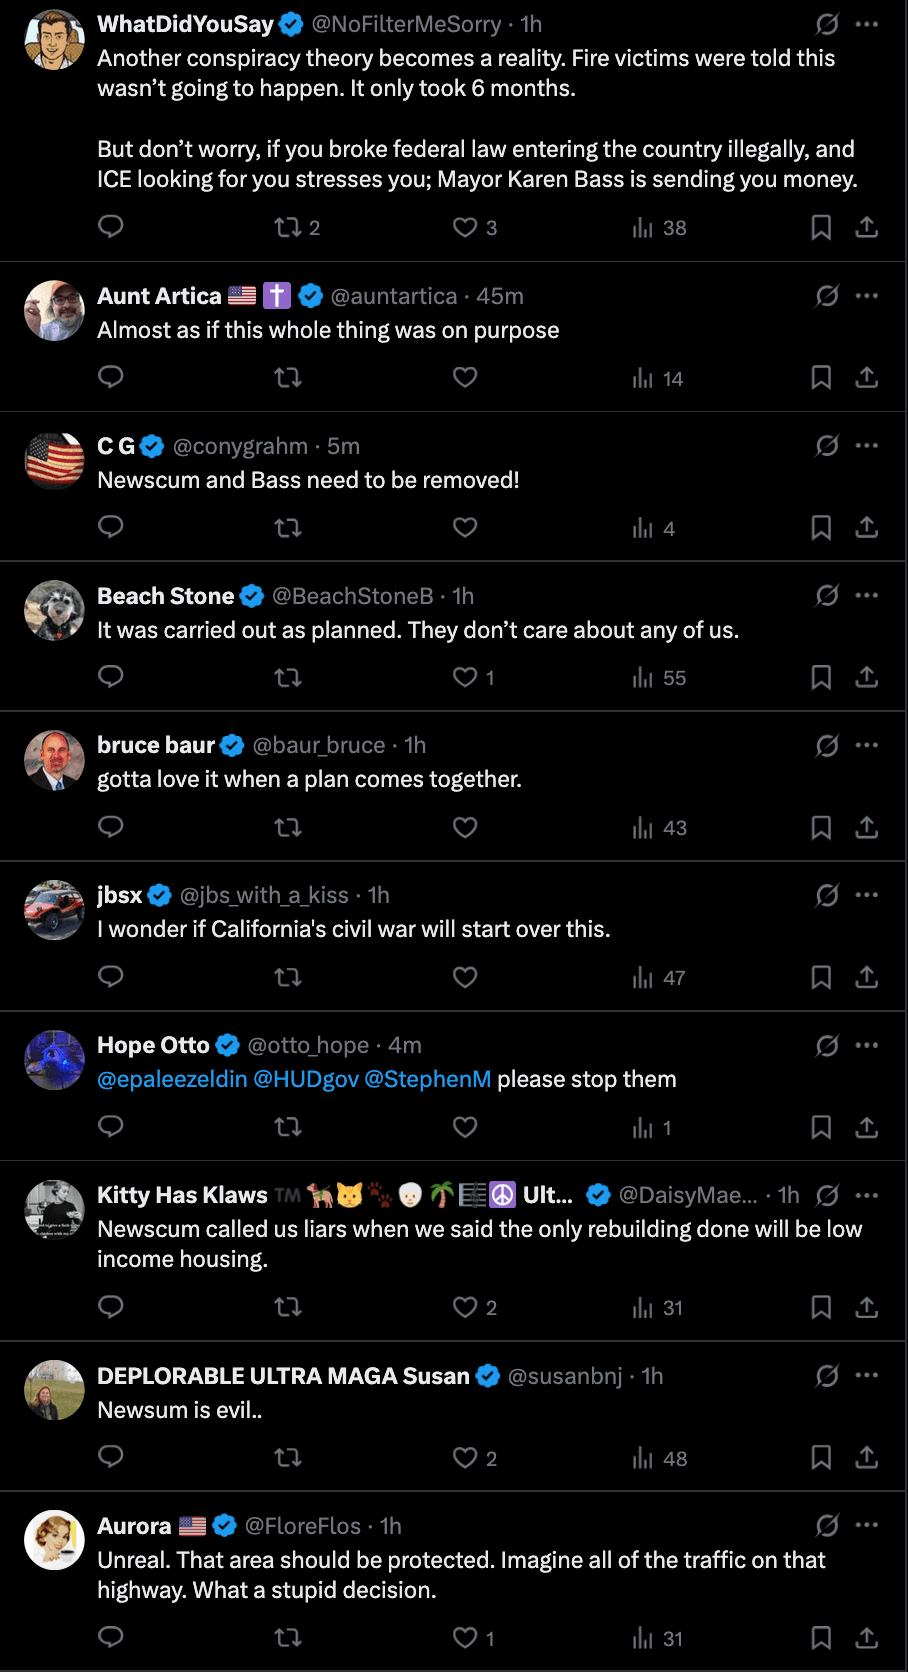The image size is (908, 1672).
Task: Reply to WhatDidYouSay's post
Action: 111,227
